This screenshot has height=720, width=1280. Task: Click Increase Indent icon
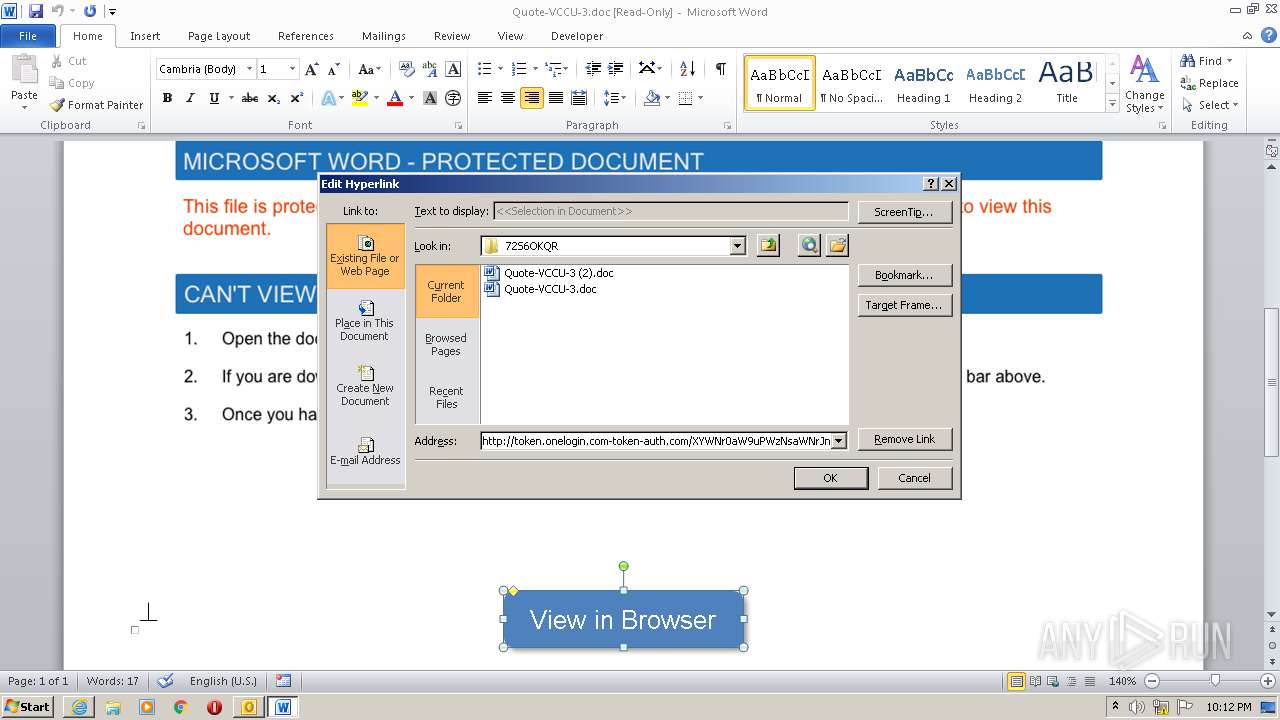point(616,69)
